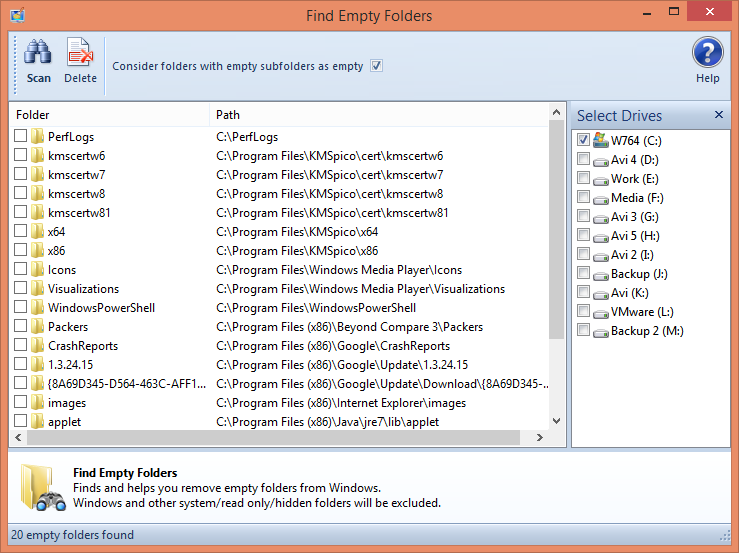
Task: Tick the x86 folder checkbox
Action: (x=20, y=250)
